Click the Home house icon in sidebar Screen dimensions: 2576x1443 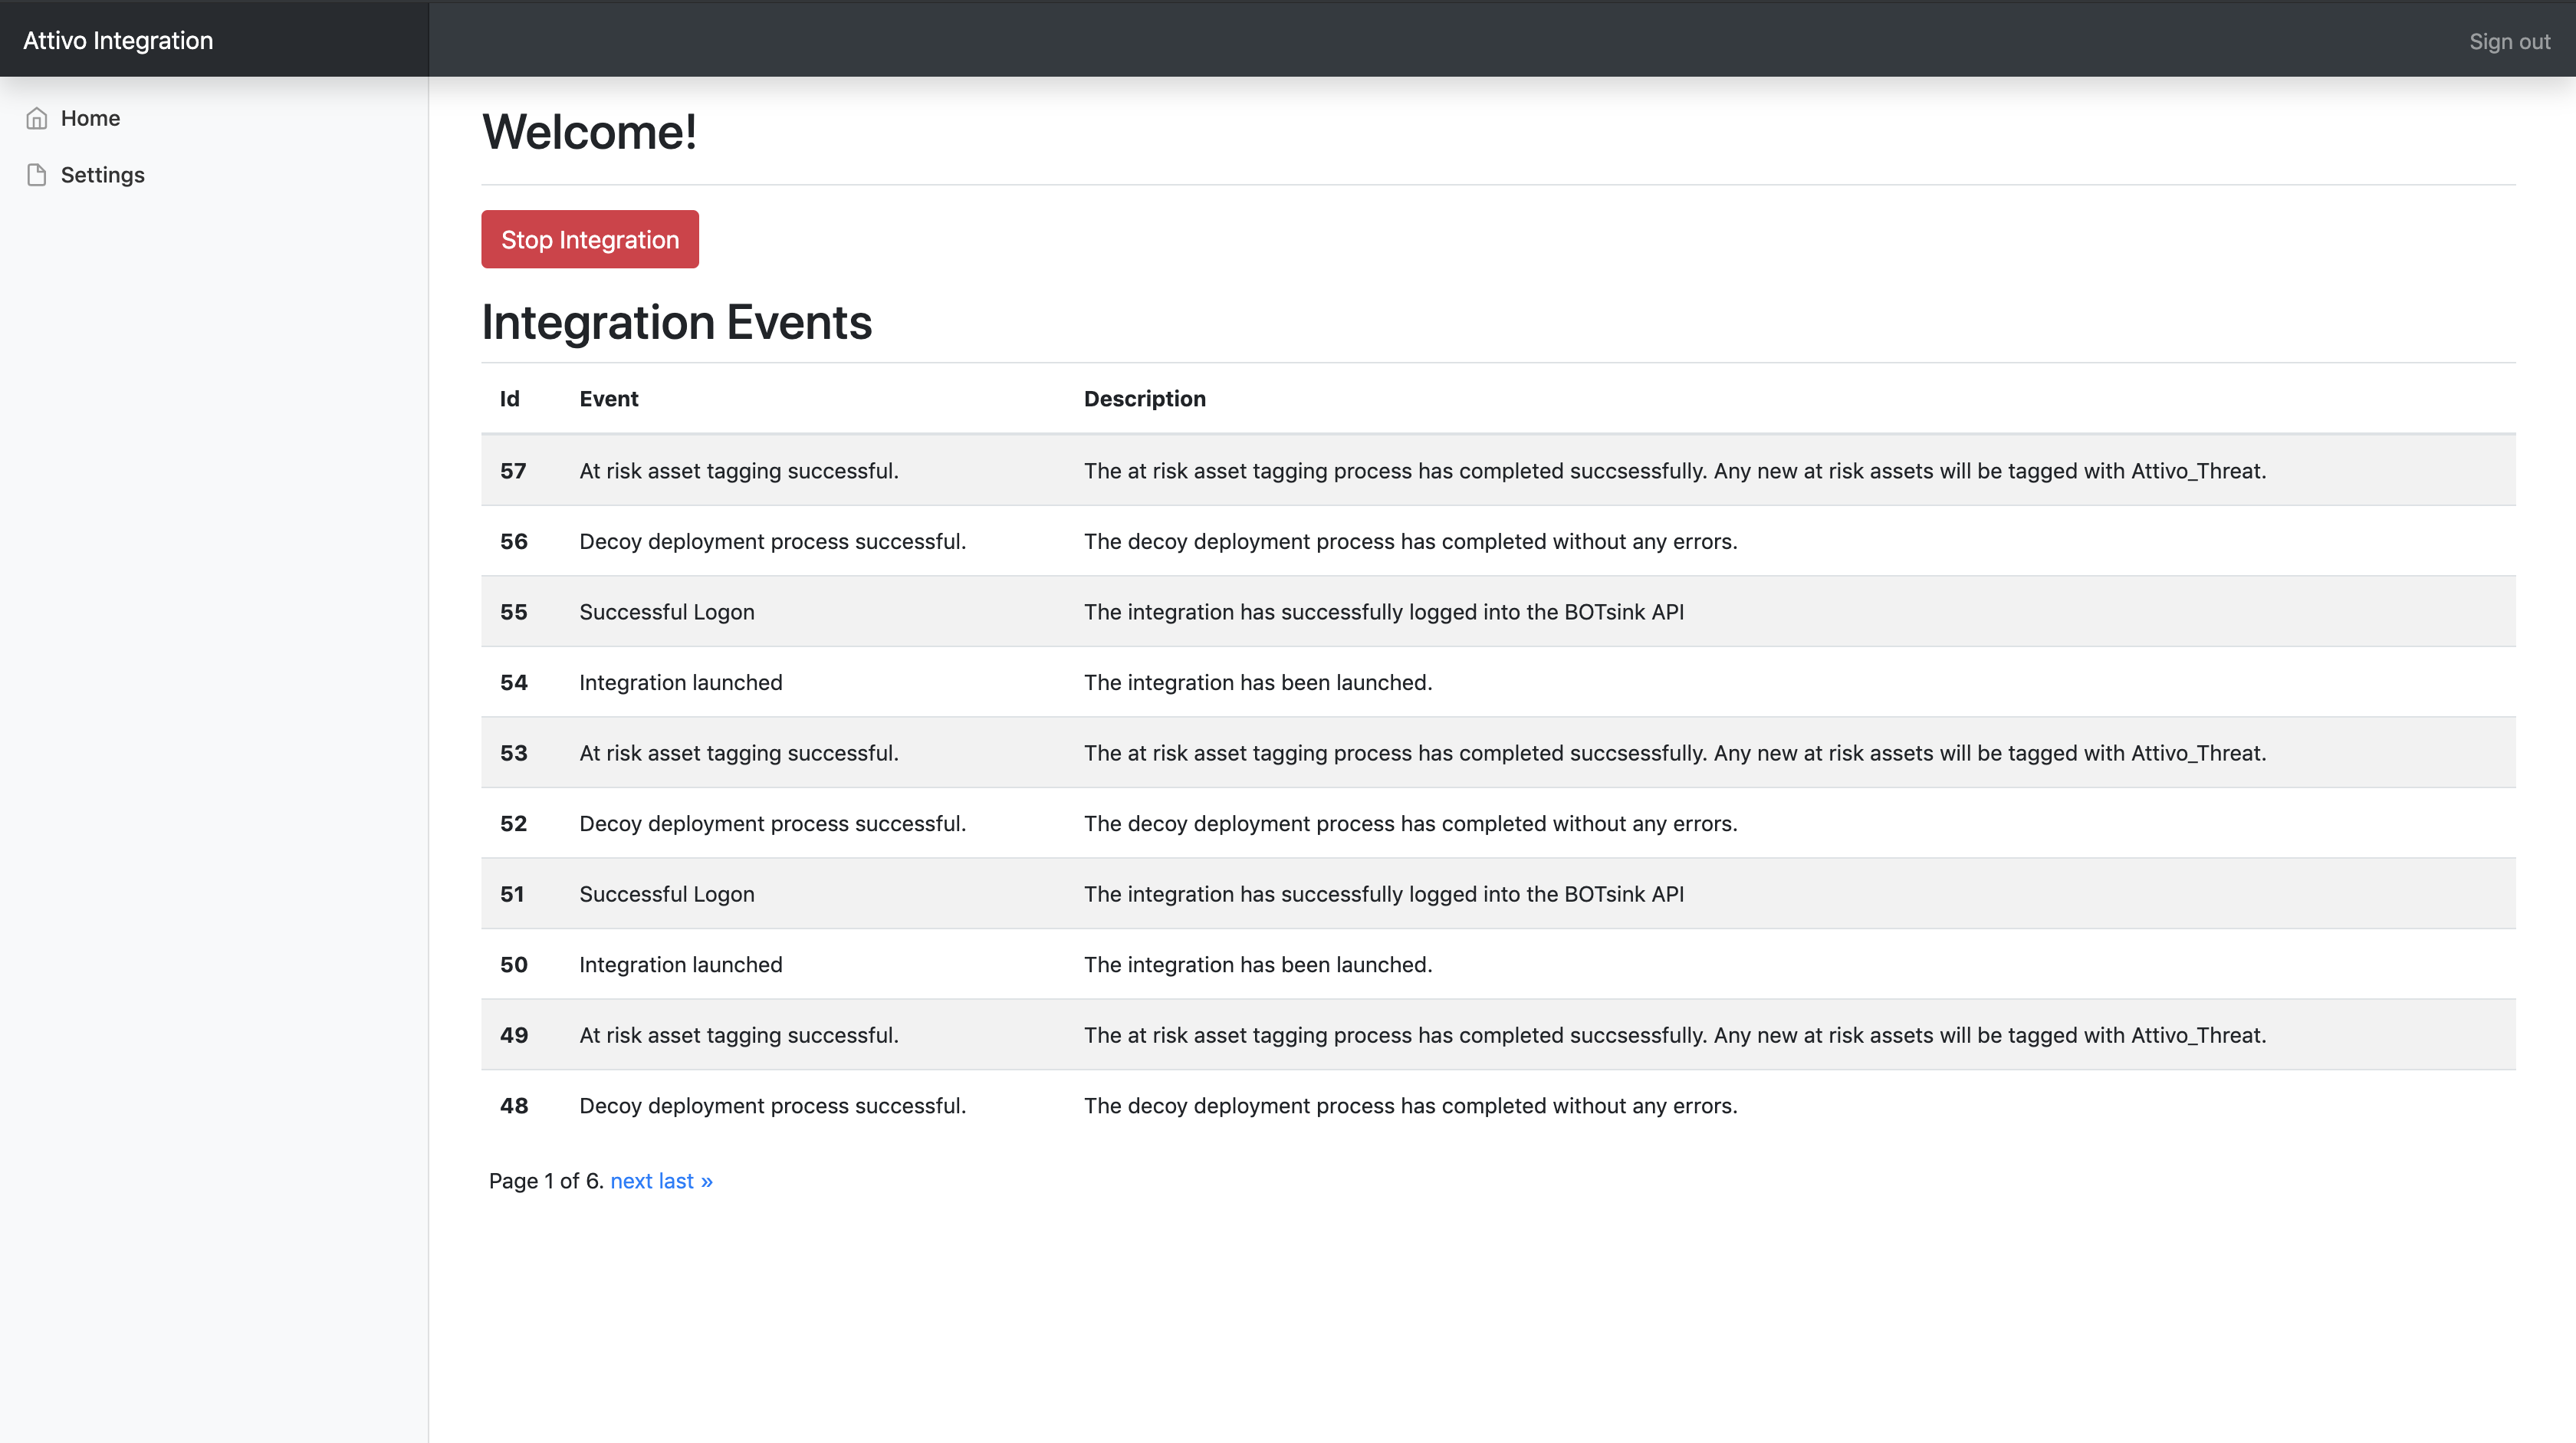point(37,118)
